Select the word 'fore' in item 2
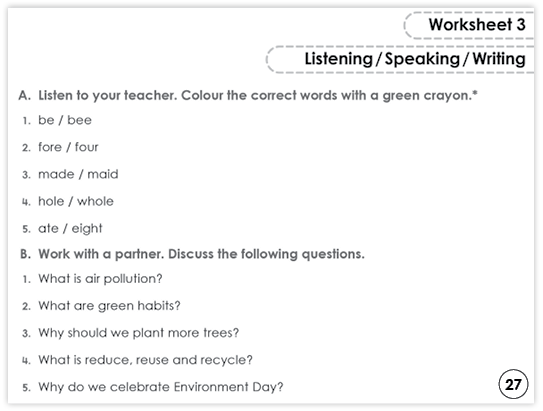Viewport: 543px width, 411px height. point(50,147)
